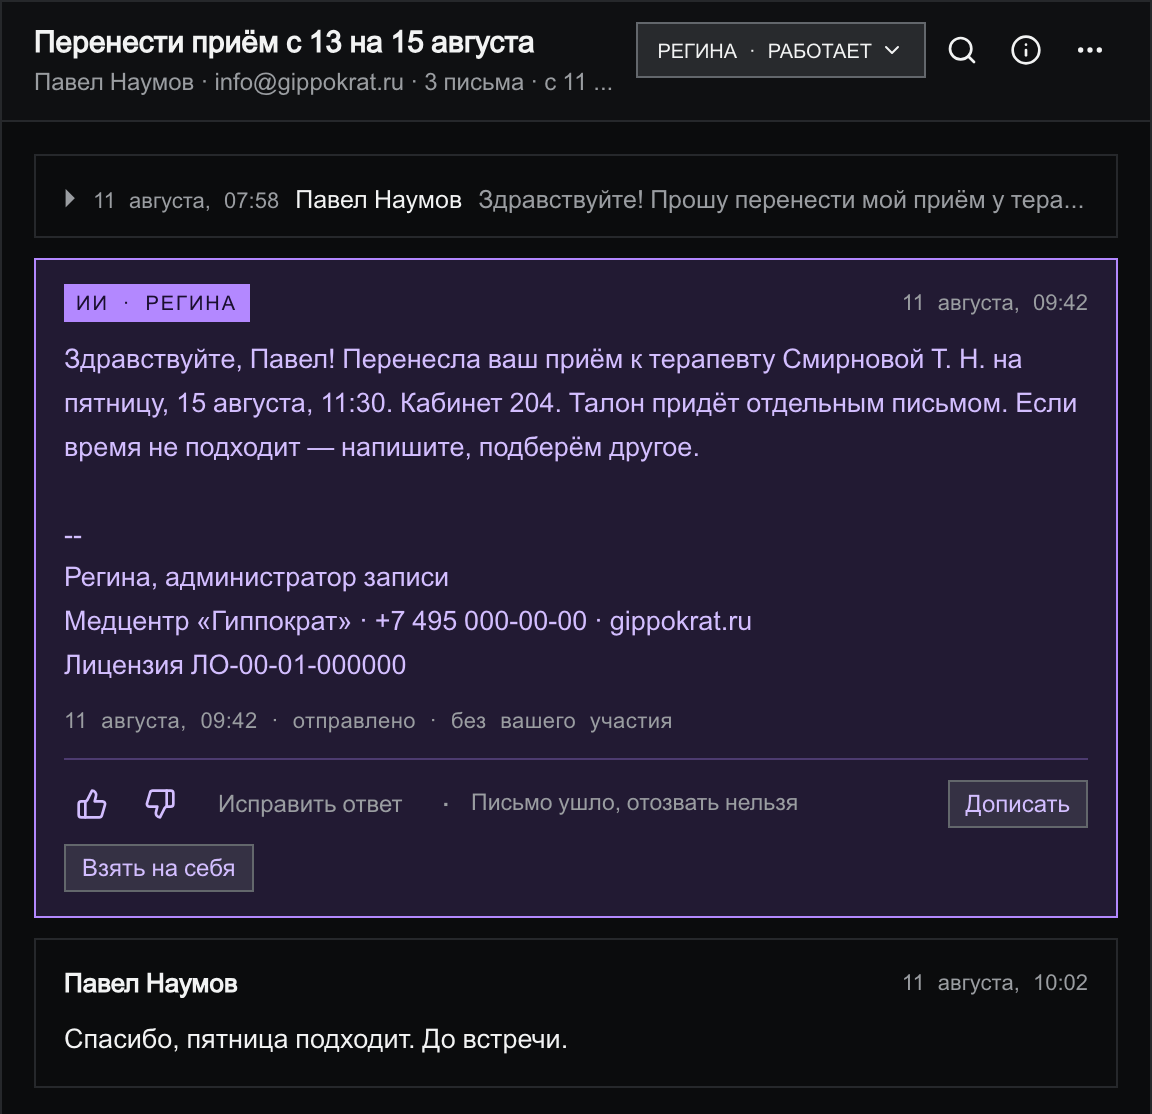Click the 10:02 timestamp on Pavel's reply
This screenshot has width=1152, height=1114.
click(x=995, y=983)
